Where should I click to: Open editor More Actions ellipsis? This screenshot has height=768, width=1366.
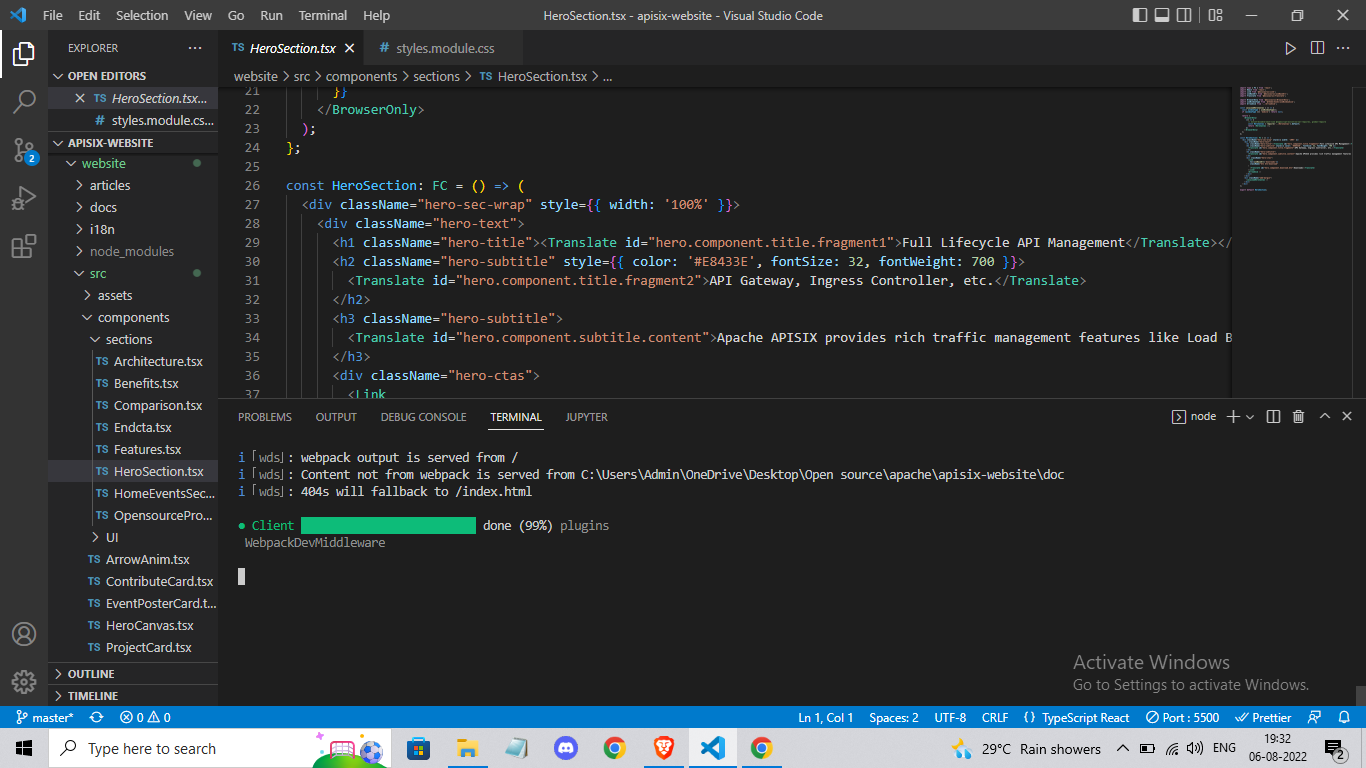click(1344, 48)
